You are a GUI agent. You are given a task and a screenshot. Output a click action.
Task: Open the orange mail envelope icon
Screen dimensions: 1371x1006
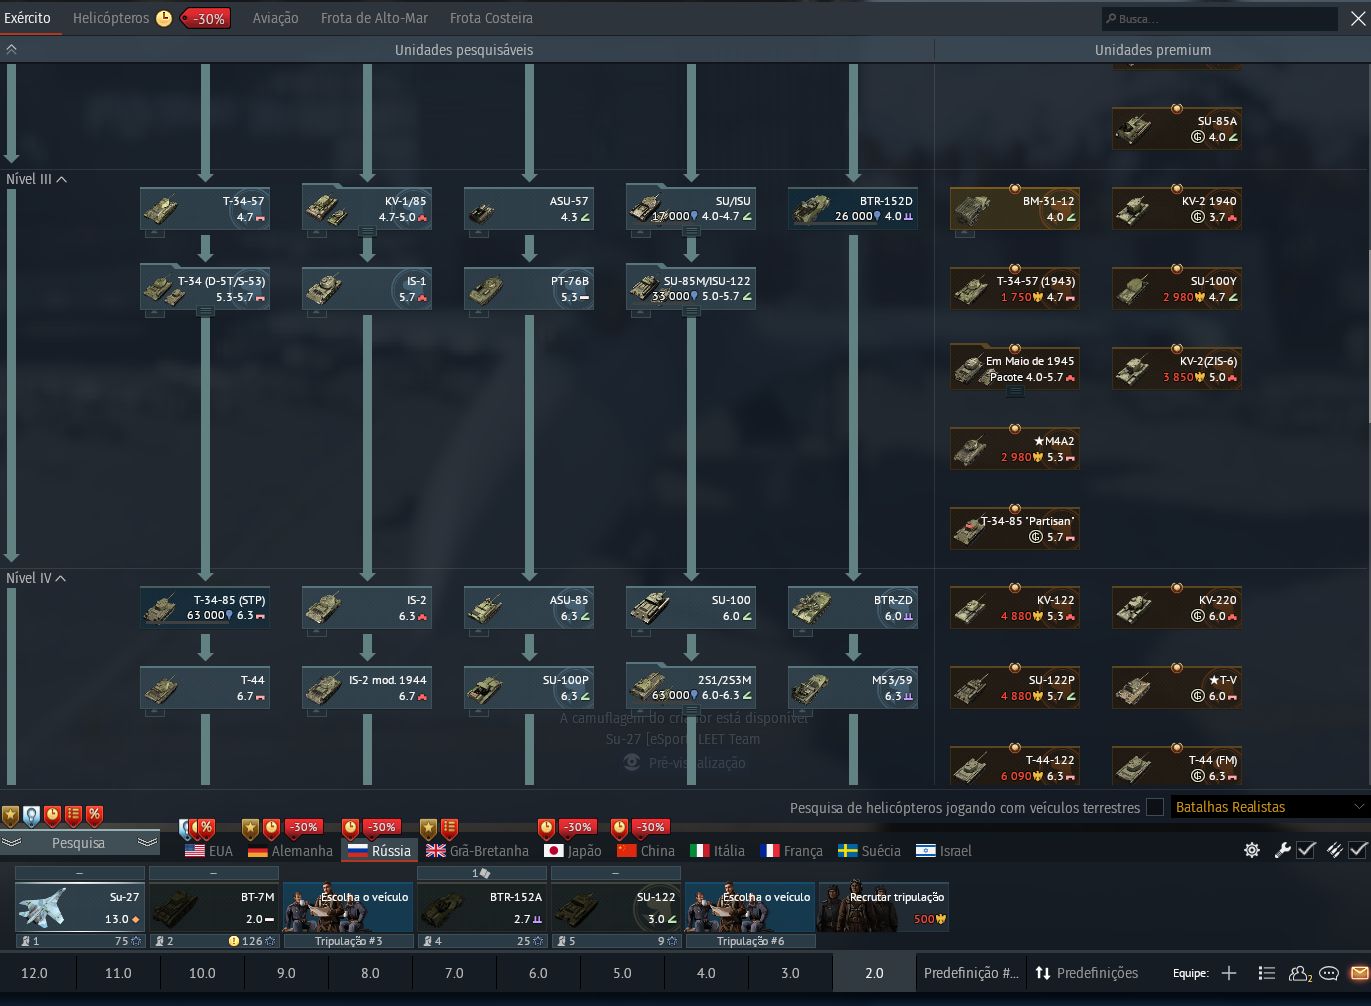click(x=1359, y=973)
